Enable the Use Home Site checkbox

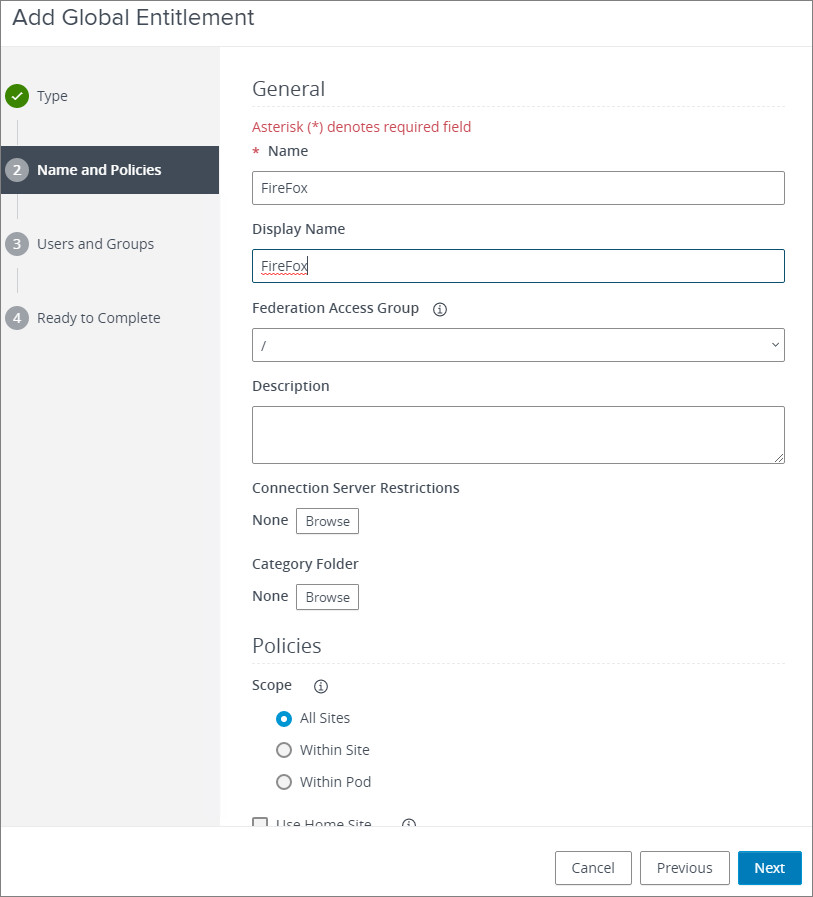tap(261, 823)
